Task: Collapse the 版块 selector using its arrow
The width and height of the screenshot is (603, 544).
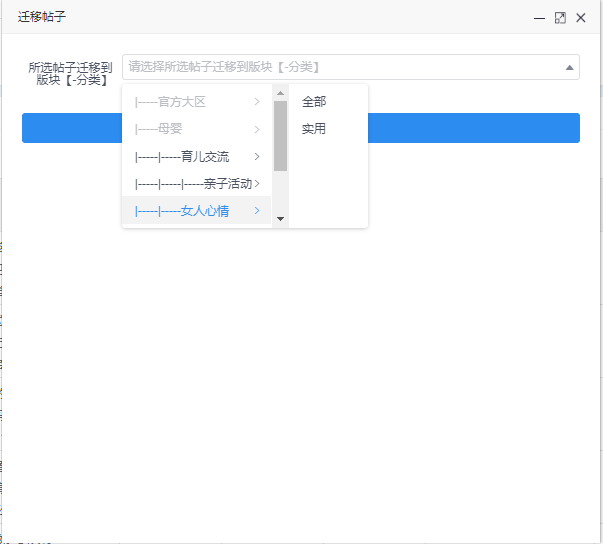Action: [570, 68]
